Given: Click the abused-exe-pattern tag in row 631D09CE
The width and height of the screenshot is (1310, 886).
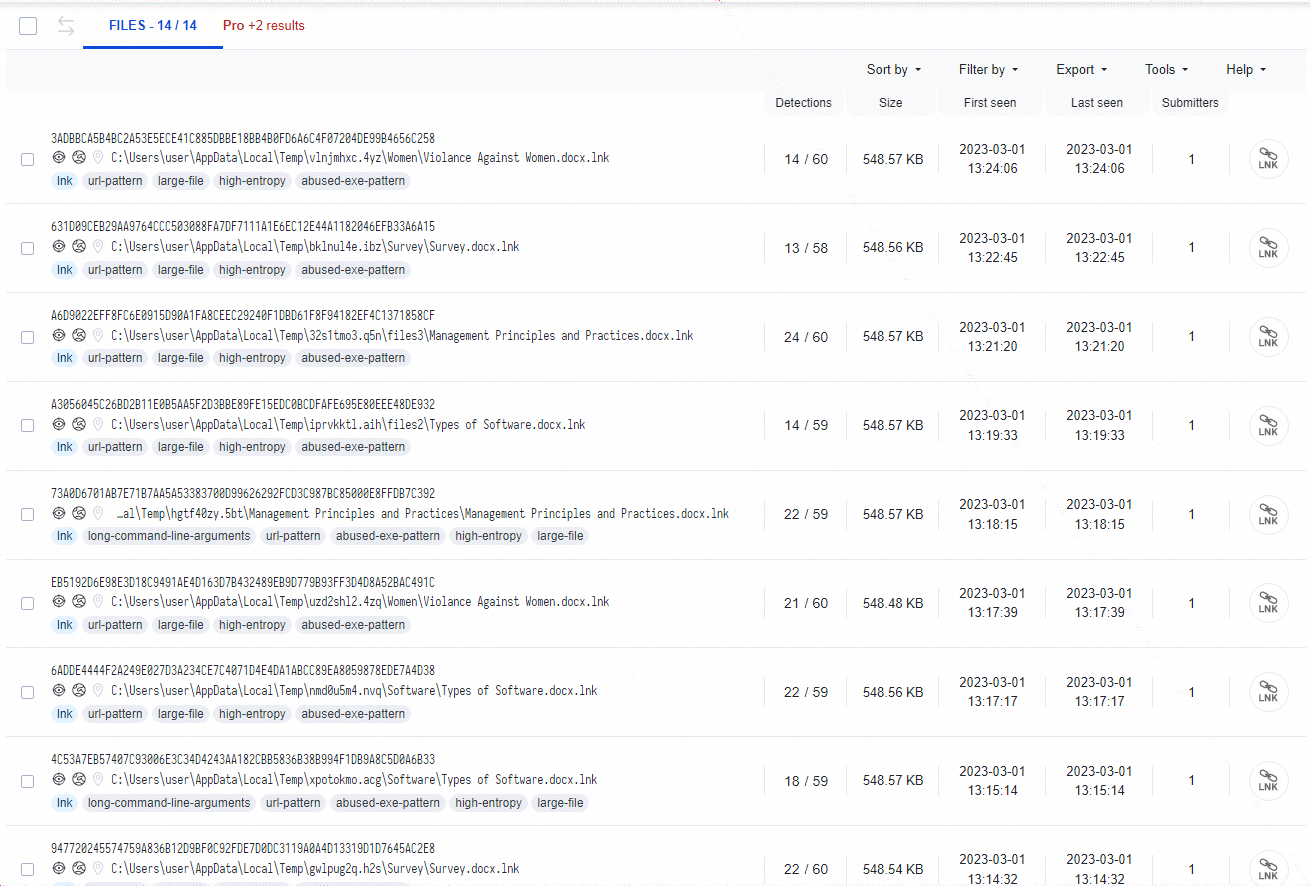Looking at the screenshot, I should click(353, 270).
